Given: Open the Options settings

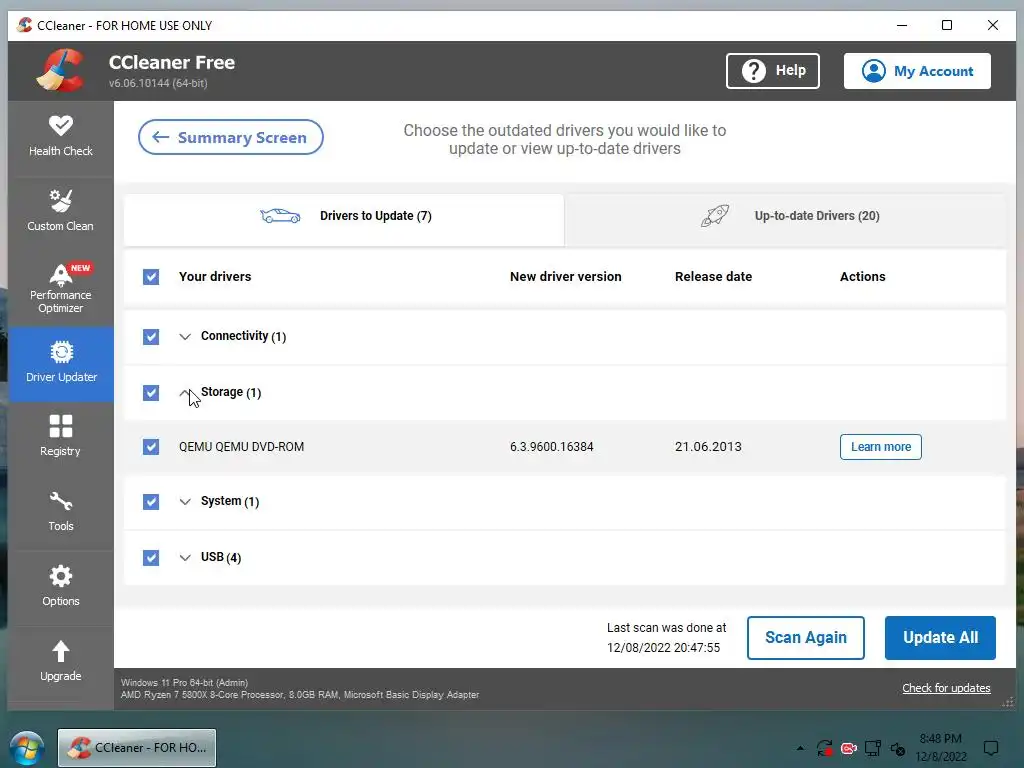Looking at the screenshot, I should pos(61,587).
